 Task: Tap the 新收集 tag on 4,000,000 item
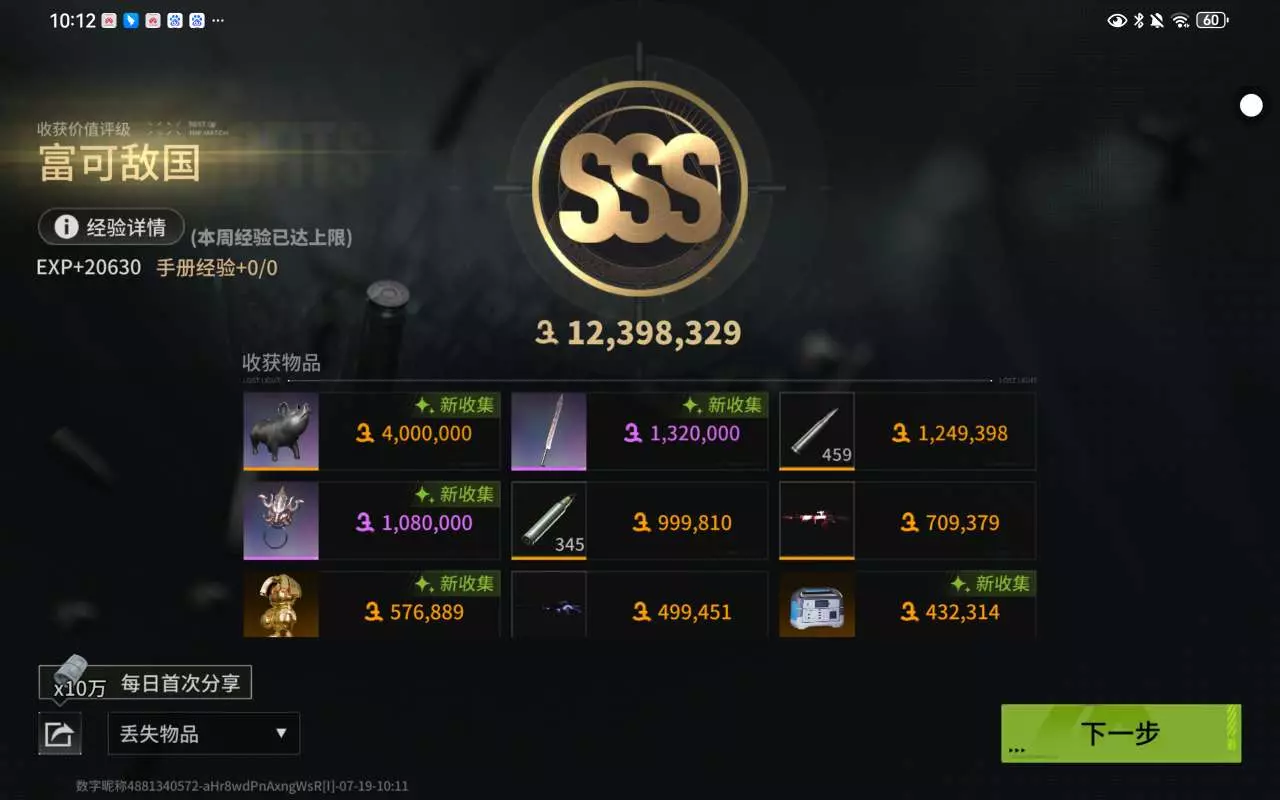[457, 405]
